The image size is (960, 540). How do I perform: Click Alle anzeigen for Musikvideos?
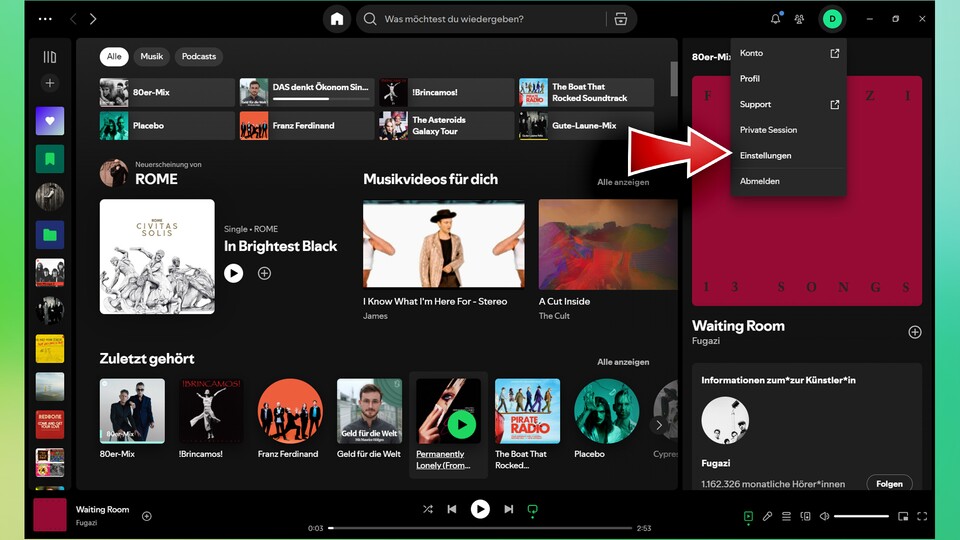tap(623, 182)
